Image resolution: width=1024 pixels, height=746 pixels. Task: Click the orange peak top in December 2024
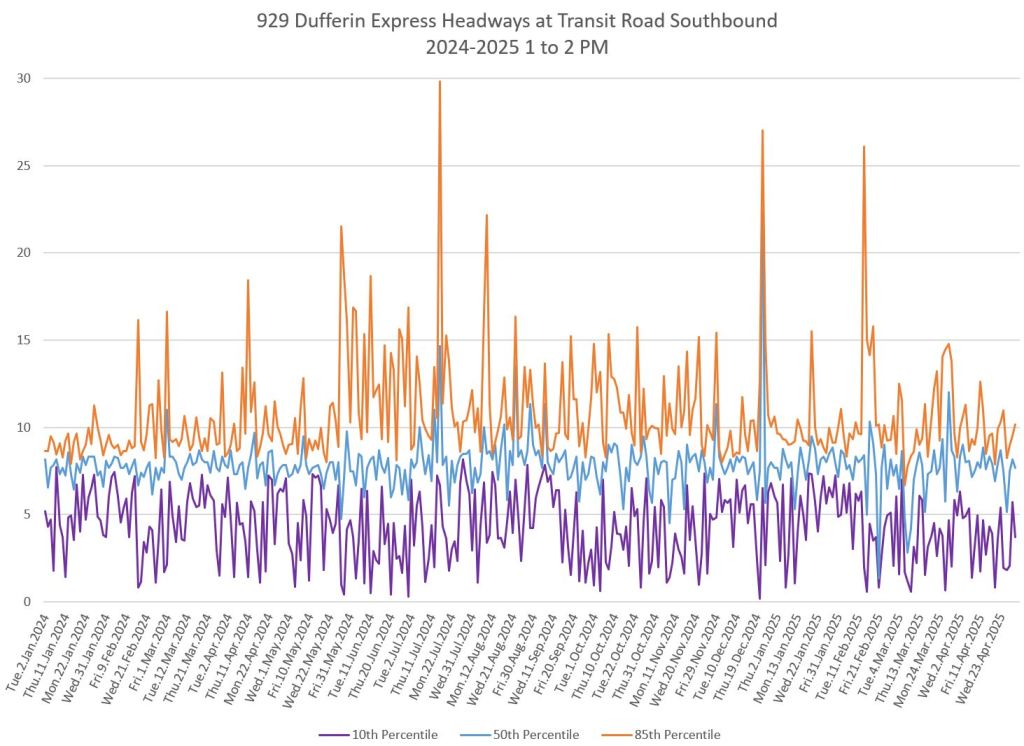click(762, 131)
